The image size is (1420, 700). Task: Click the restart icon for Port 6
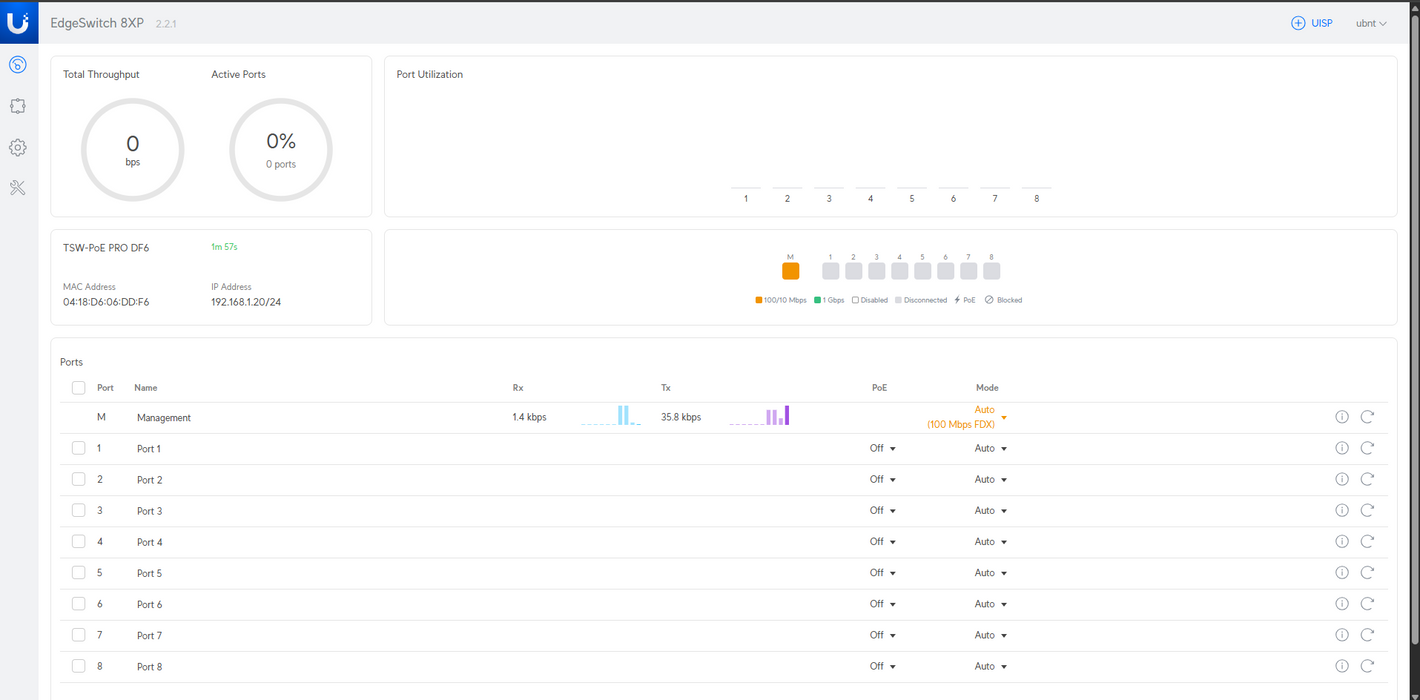click(1367, 604)
